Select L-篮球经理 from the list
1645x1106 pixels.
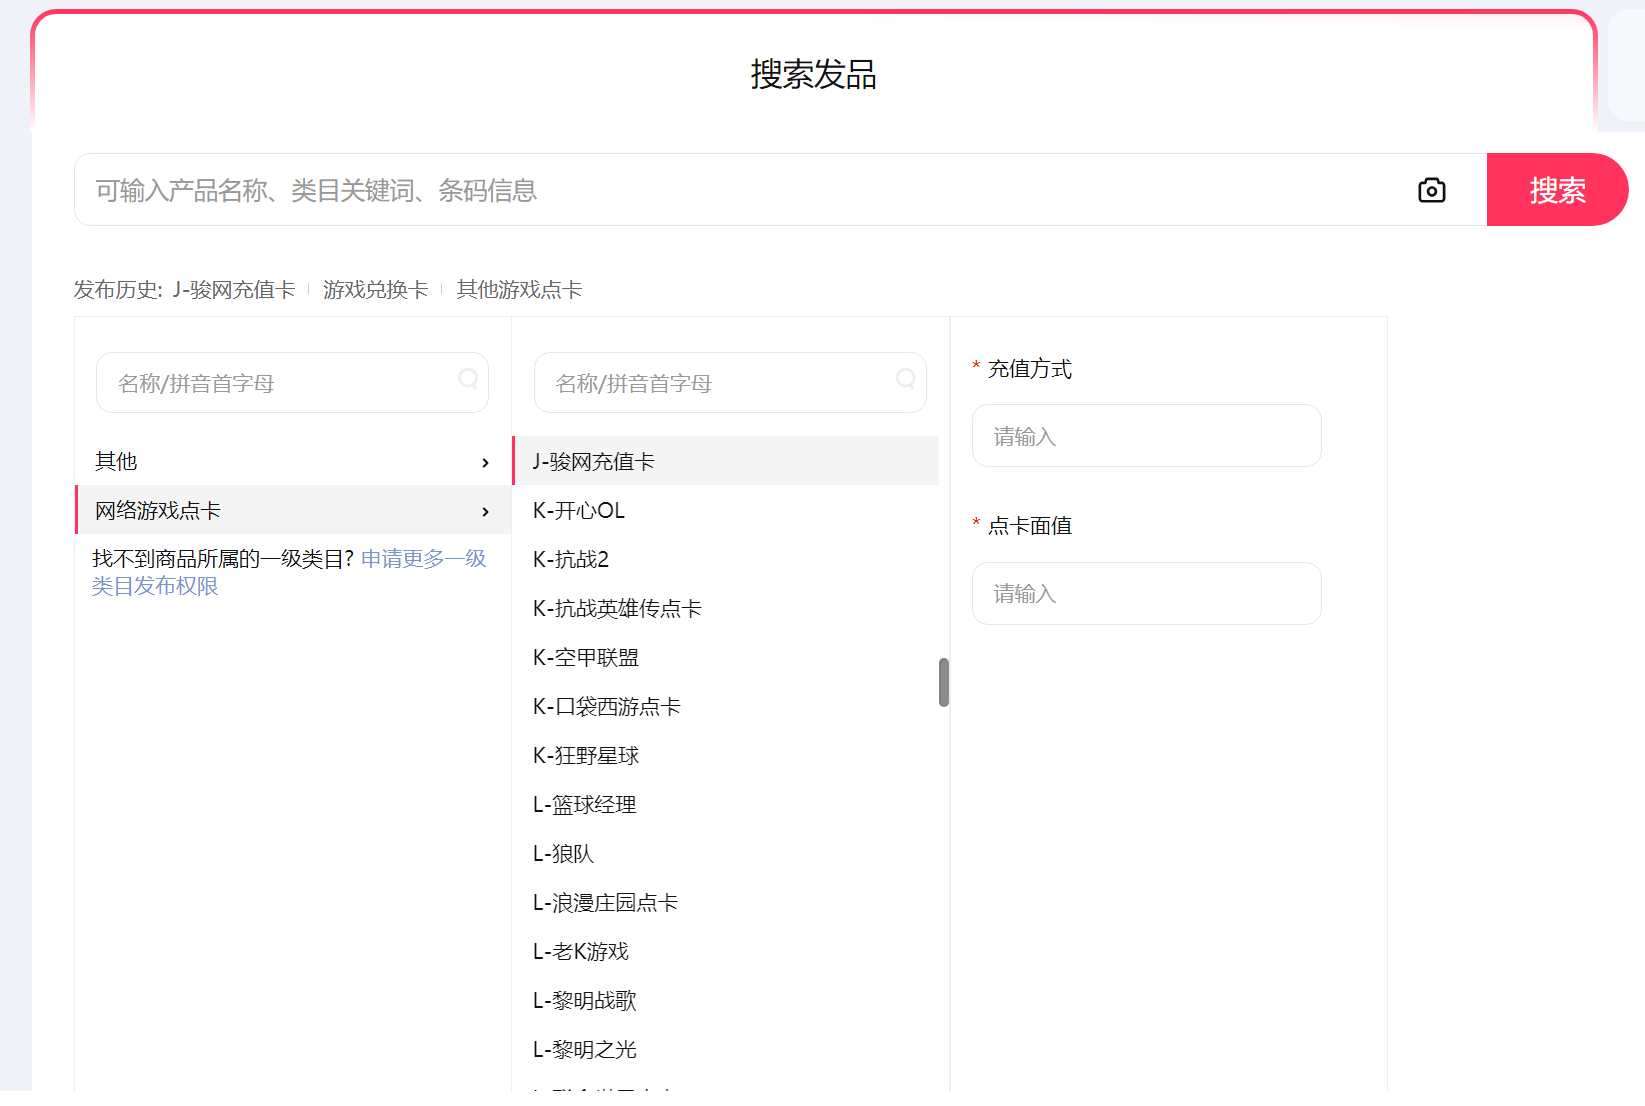585,805
